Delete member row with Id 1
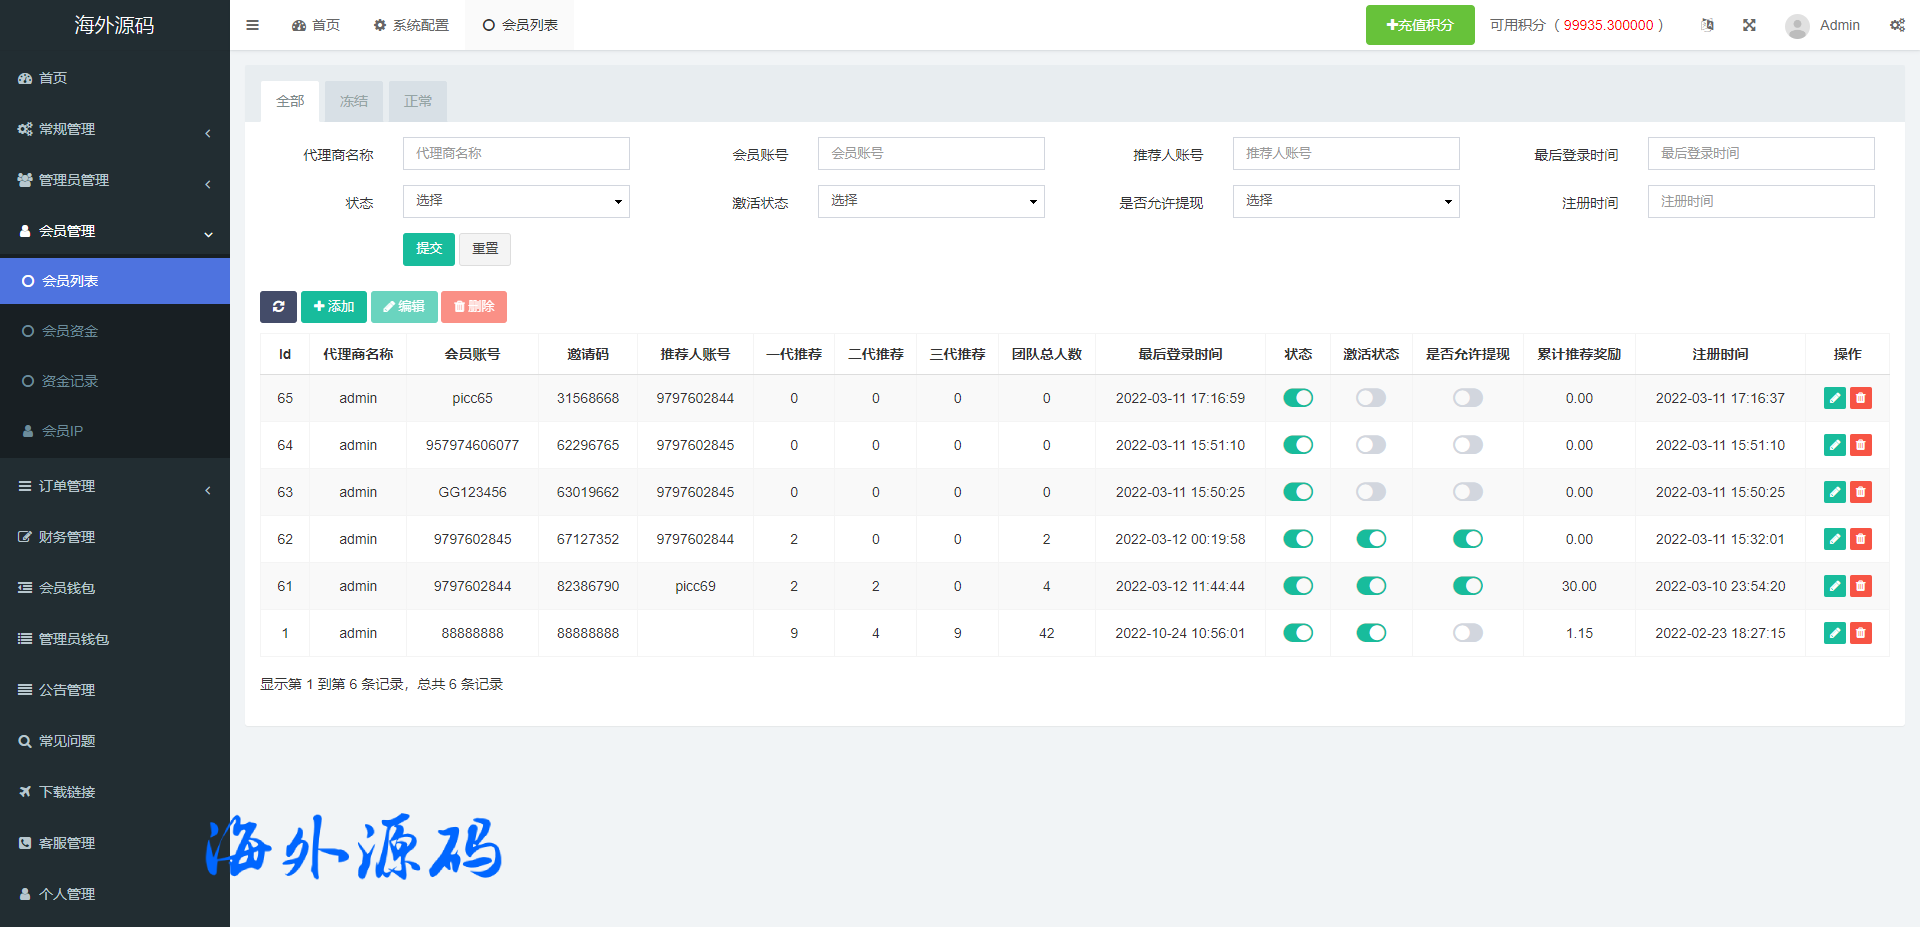1920x927 pixels. point(1860,633)
